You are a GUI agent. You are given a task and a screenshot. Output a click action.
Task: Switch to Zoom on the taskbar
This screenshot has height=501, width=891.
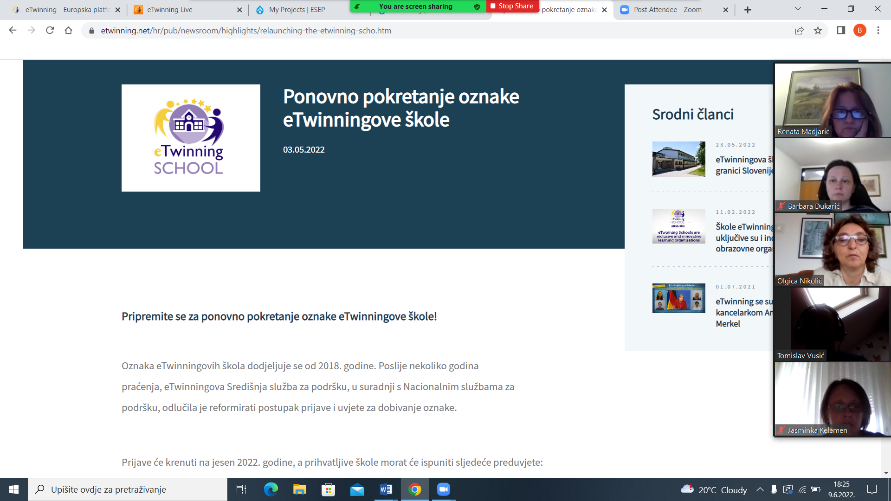coord(443,489)
